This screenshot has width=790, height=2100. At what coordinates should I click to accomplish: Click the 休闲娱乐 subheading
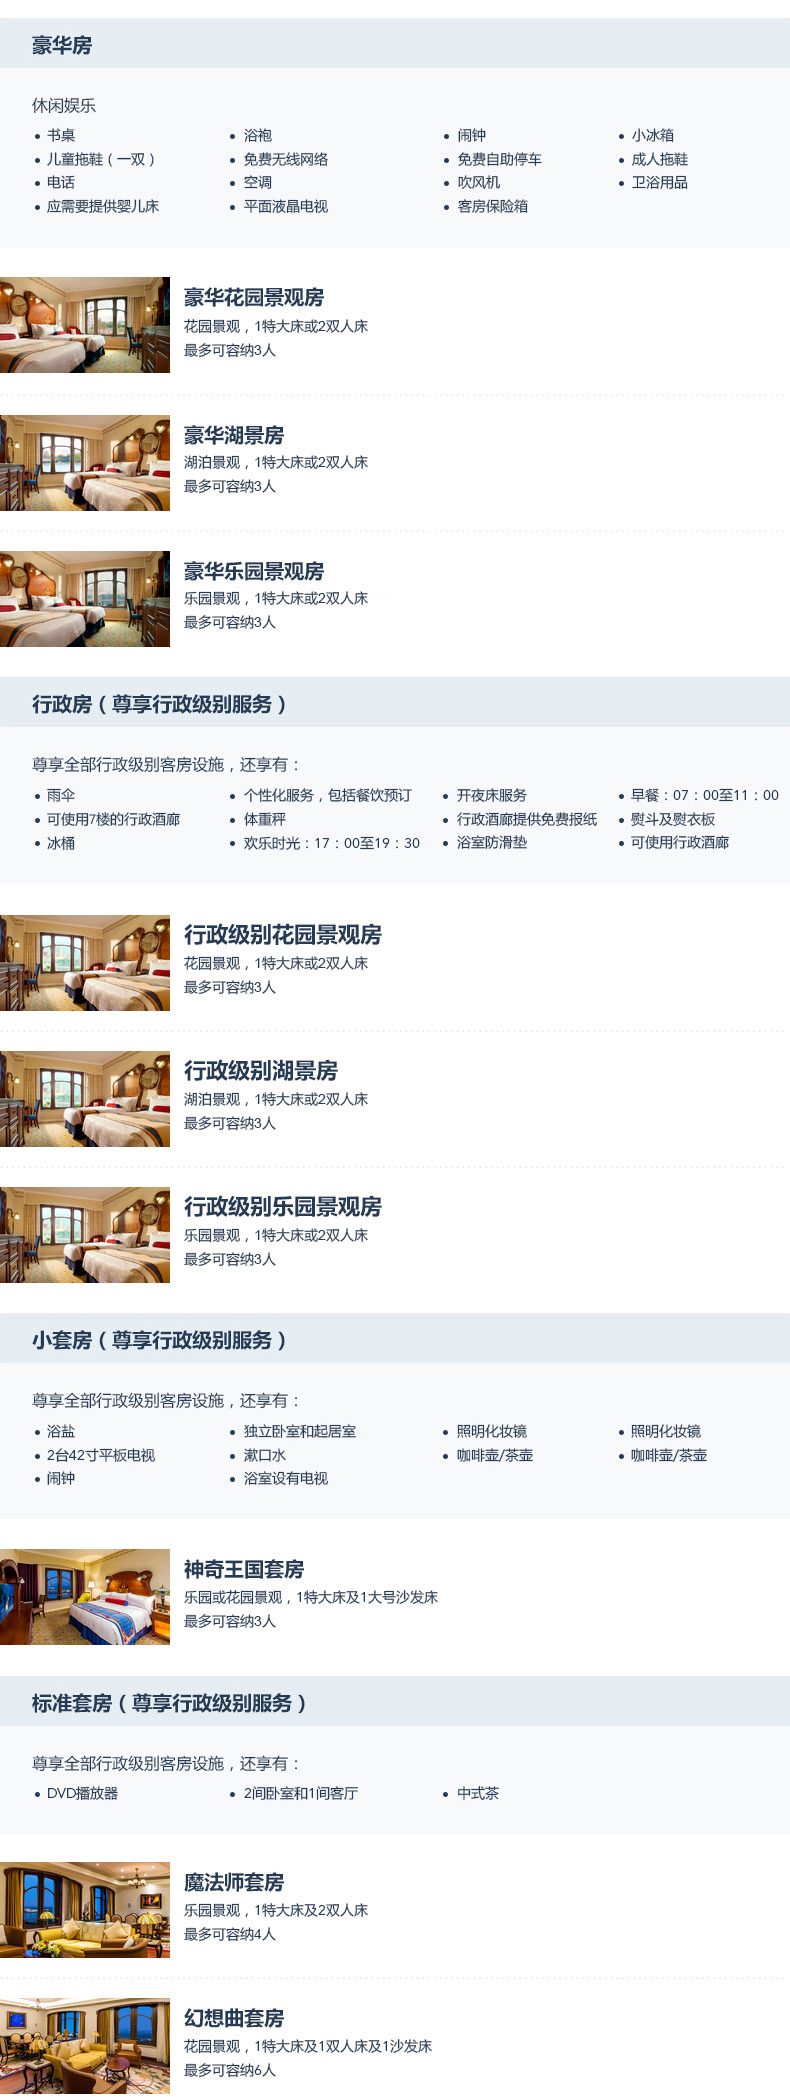click(x=64, y=105)
